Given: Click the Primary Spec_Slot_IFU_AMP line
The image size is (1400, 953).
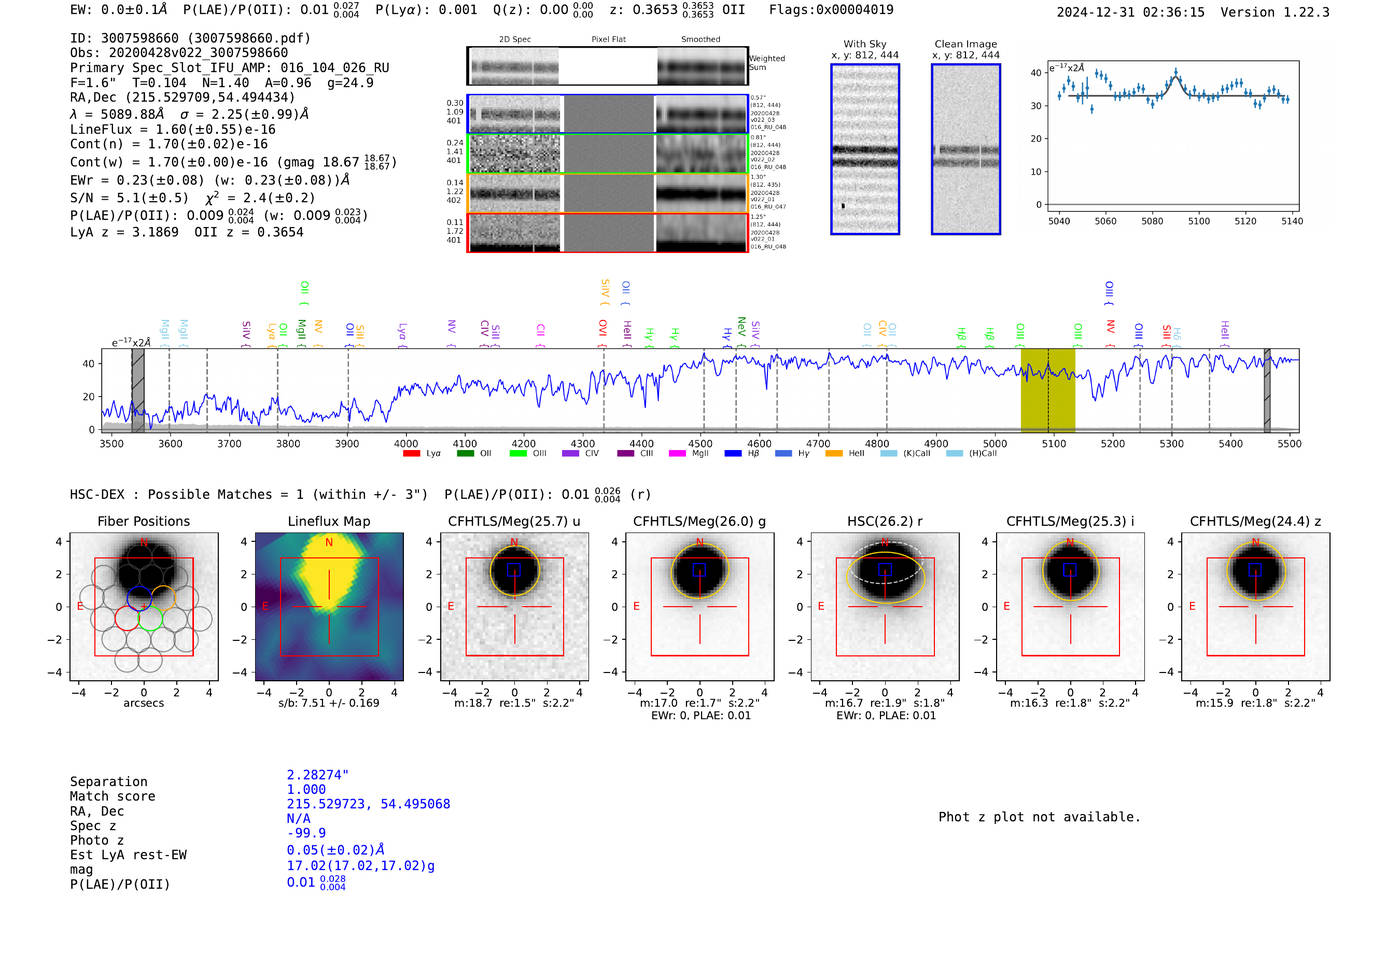Looking at the screenshot, I should (x=230, y=68).
